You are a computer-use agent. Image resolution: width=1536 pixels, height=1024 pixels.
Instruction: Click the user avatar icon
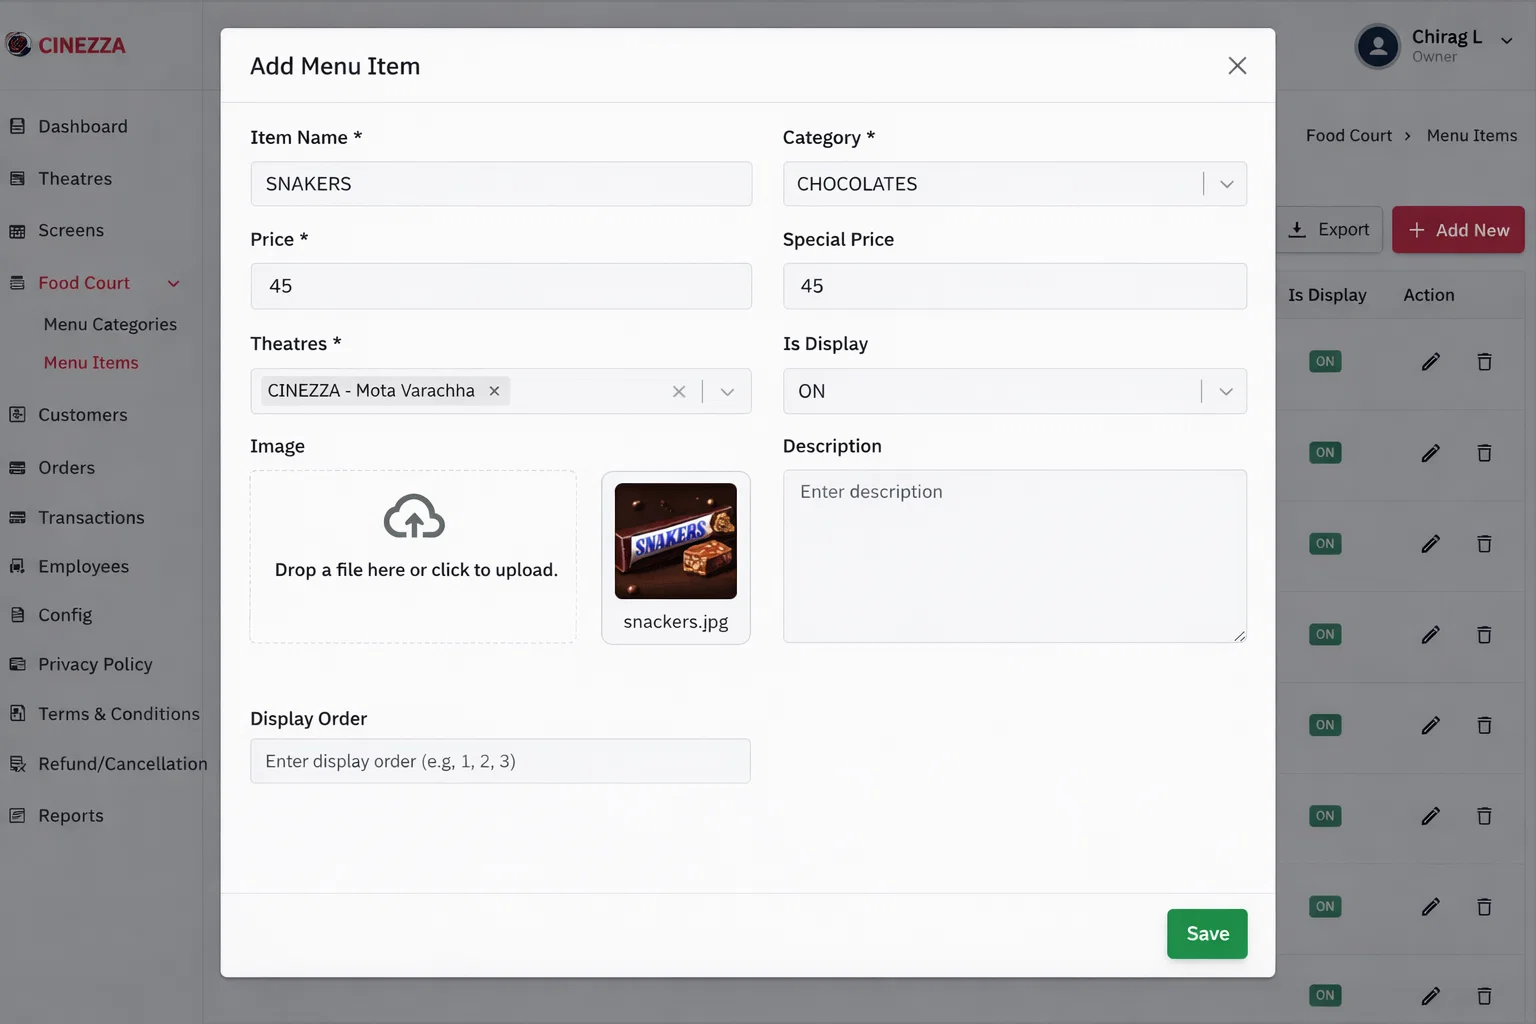click(x=1378, y=46)
